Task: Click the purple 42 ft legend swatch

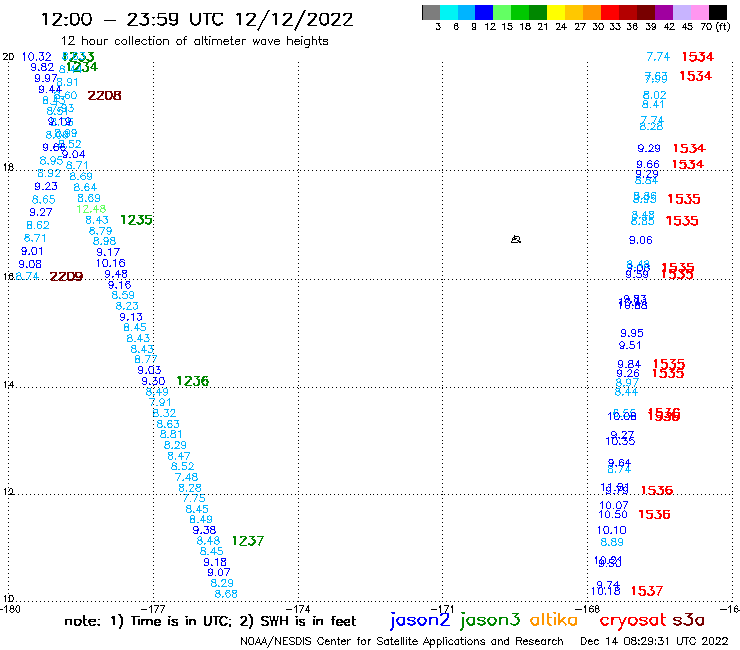Action: tap(664, 12)
